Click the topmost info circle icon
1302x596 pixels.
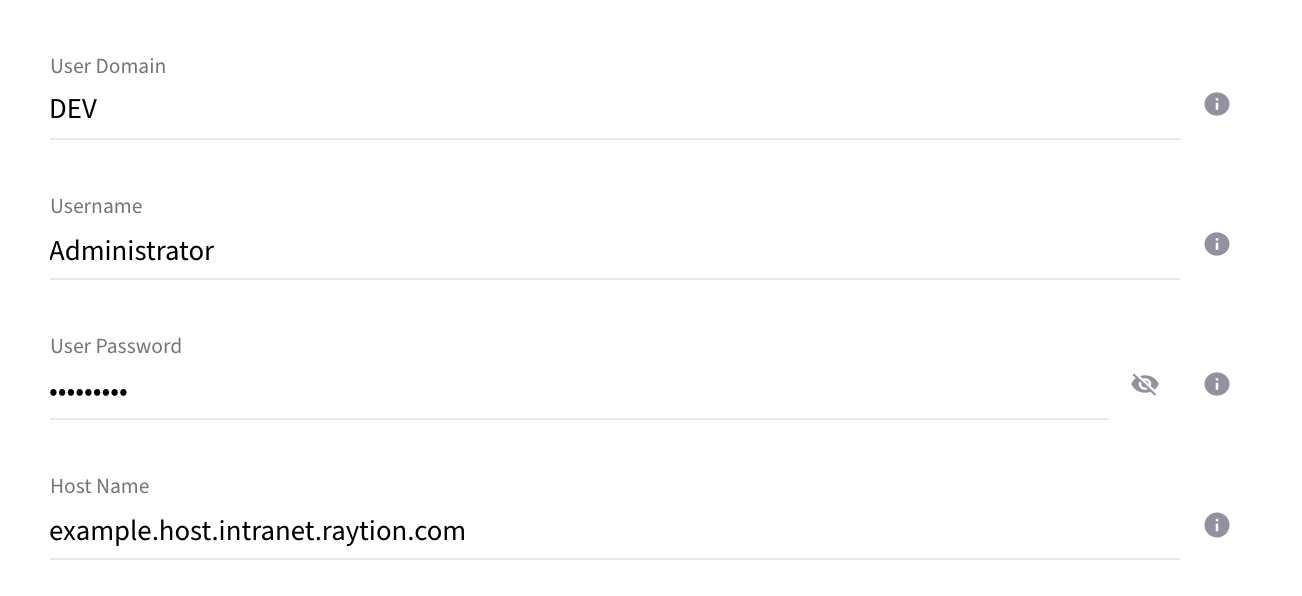(1217, 104)
